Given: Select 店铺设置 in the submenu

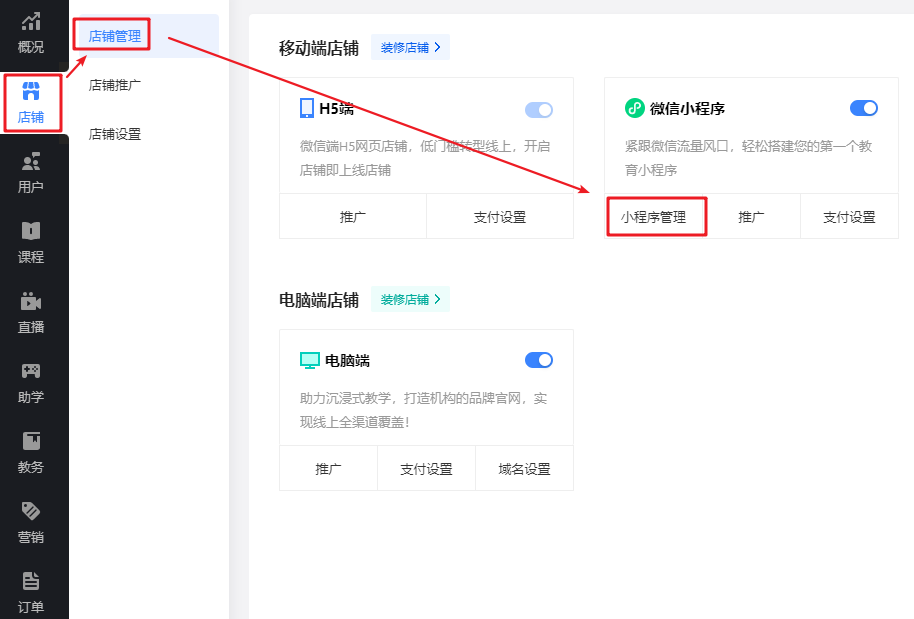Looking at the screenshot, I should tap(115, 134).
